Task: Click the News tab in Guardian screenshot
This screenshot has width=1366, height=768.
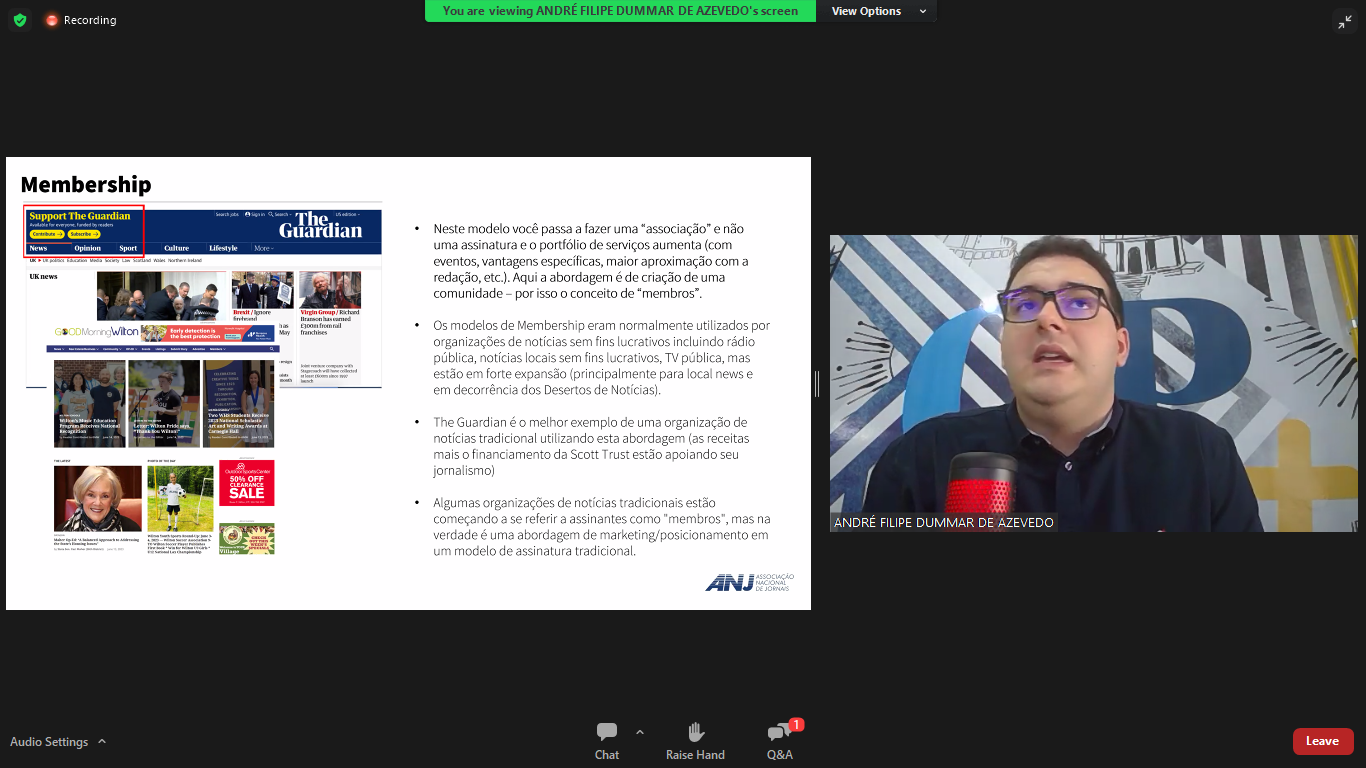Action: pos(38,248)
